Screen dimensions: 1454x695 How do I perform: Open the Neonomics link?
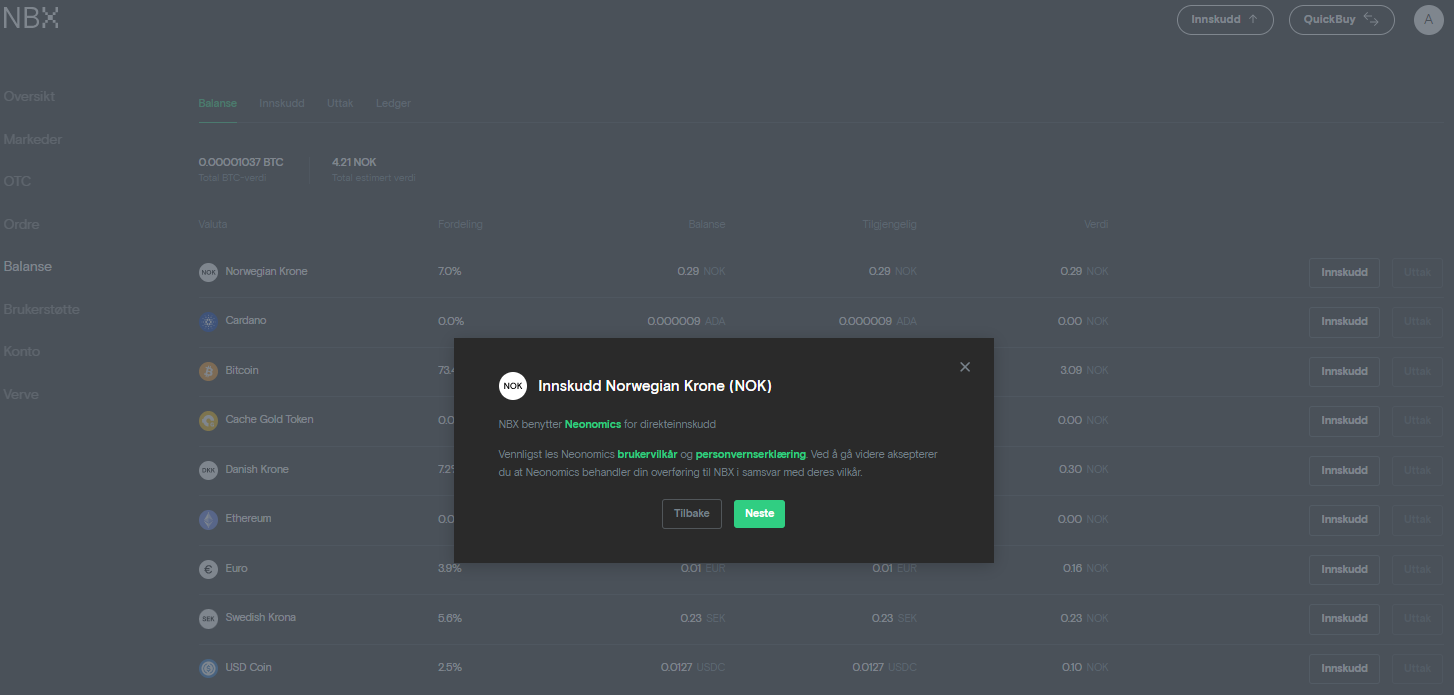pos(593,424)
